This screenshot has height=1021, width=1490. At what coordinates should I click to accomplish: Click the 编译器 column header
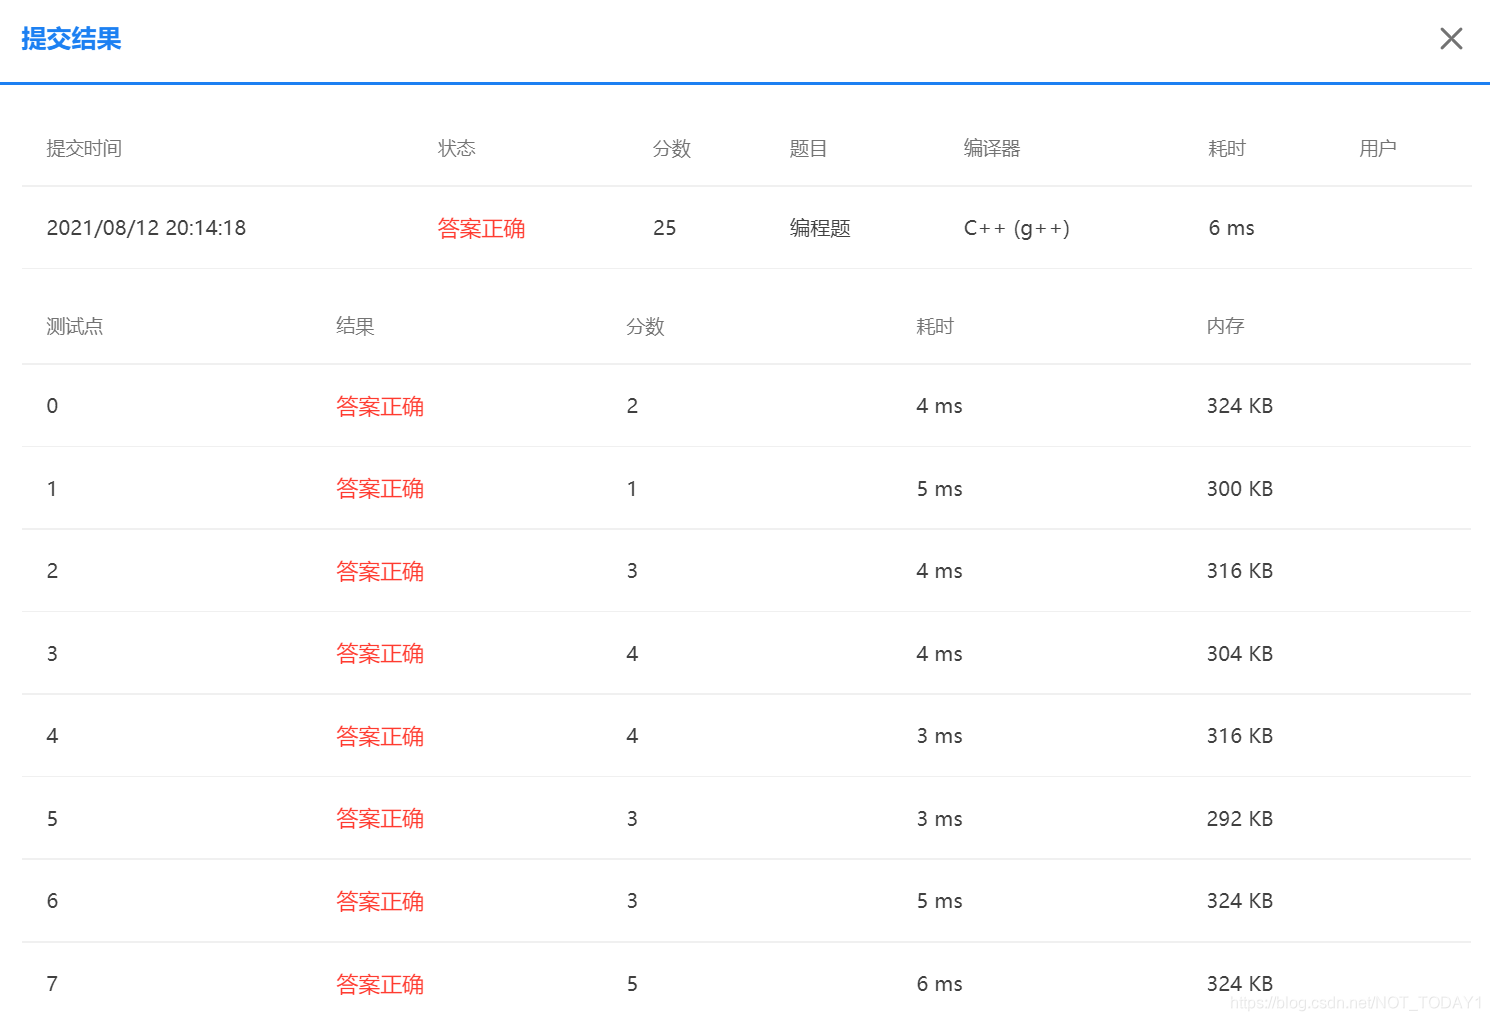(x=990, y=148)
